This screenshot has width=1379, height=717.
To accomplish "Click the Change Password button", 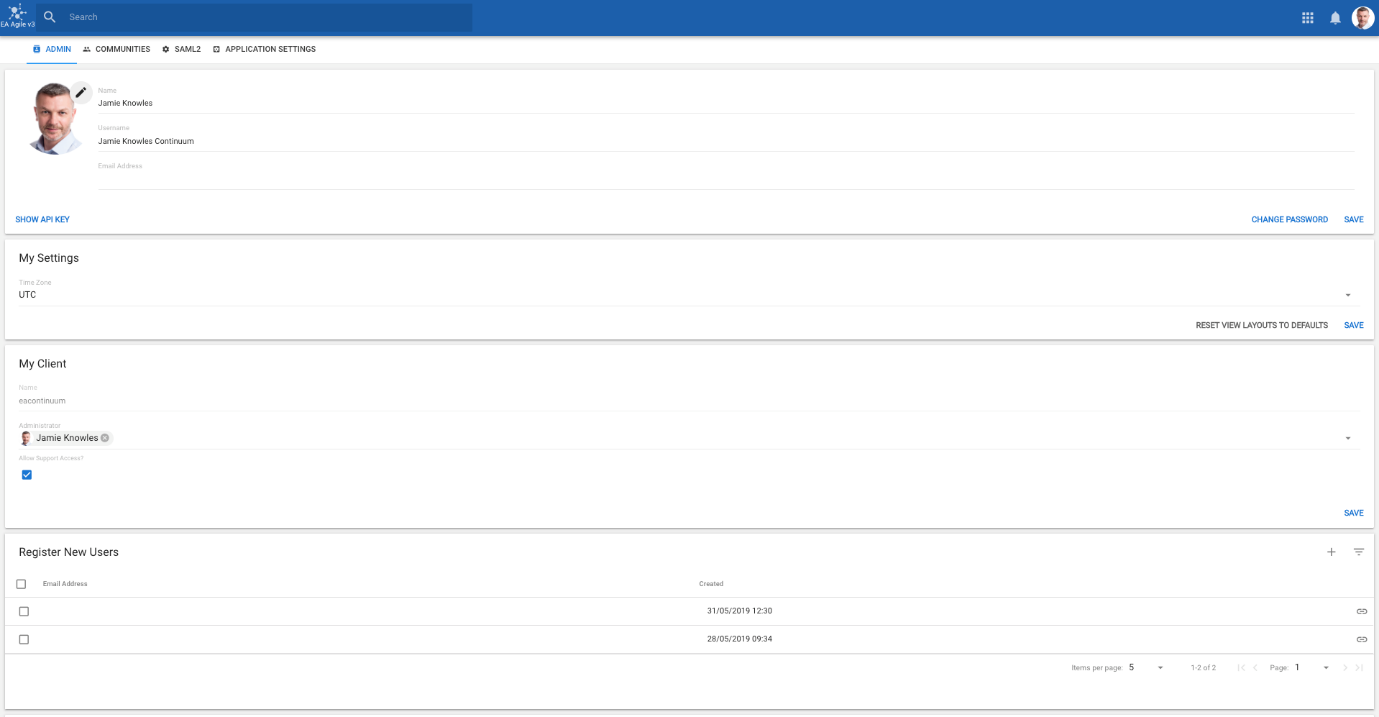I will [1290, 220].
